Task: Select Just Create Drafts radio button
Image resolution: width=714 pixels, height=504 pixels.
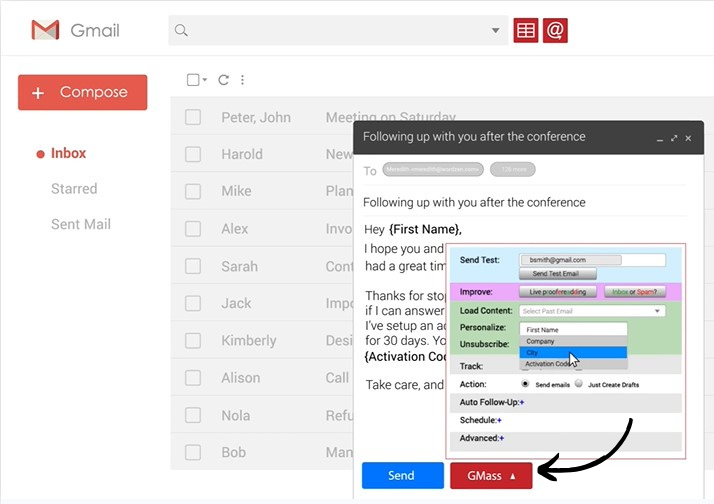Action: (579, 384)
